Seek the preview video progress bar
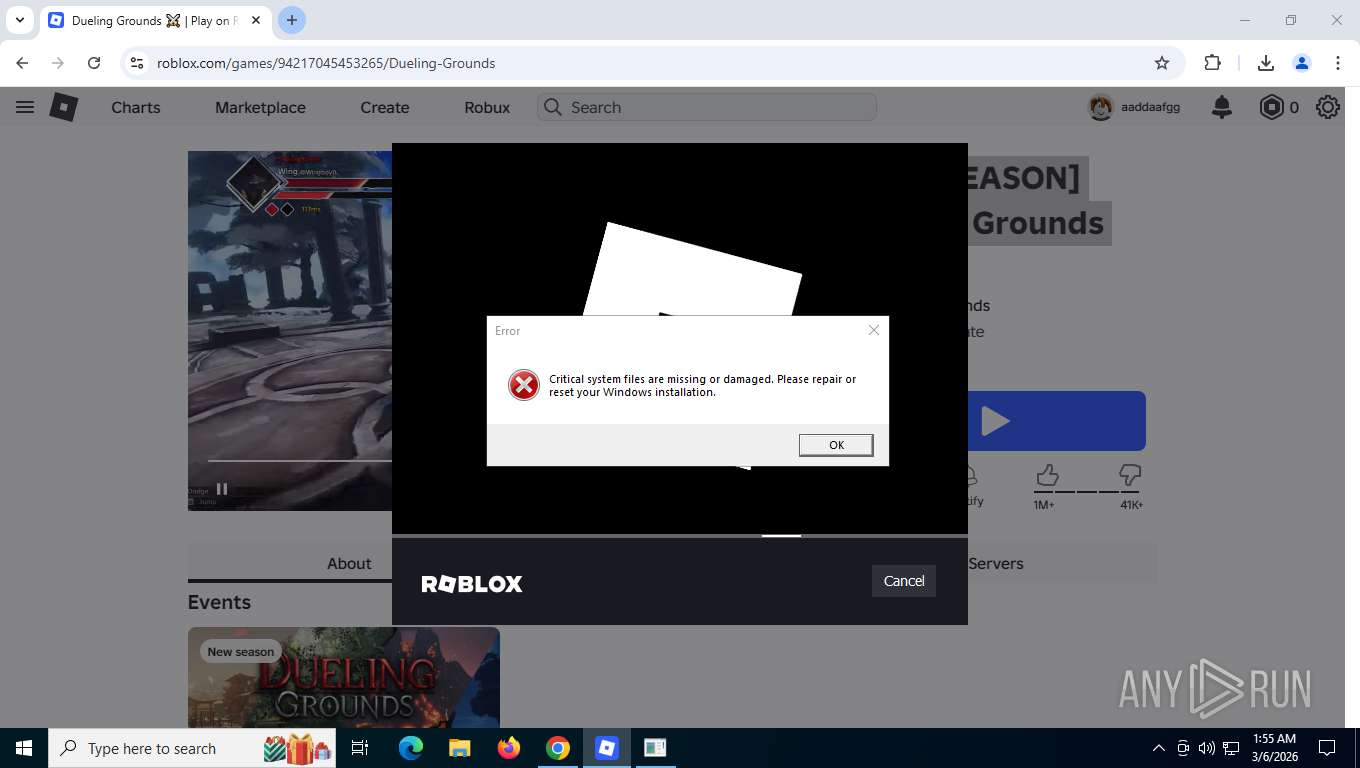Image resolution: width=1360 pixels, height=768 pixels. coord(299,461)
